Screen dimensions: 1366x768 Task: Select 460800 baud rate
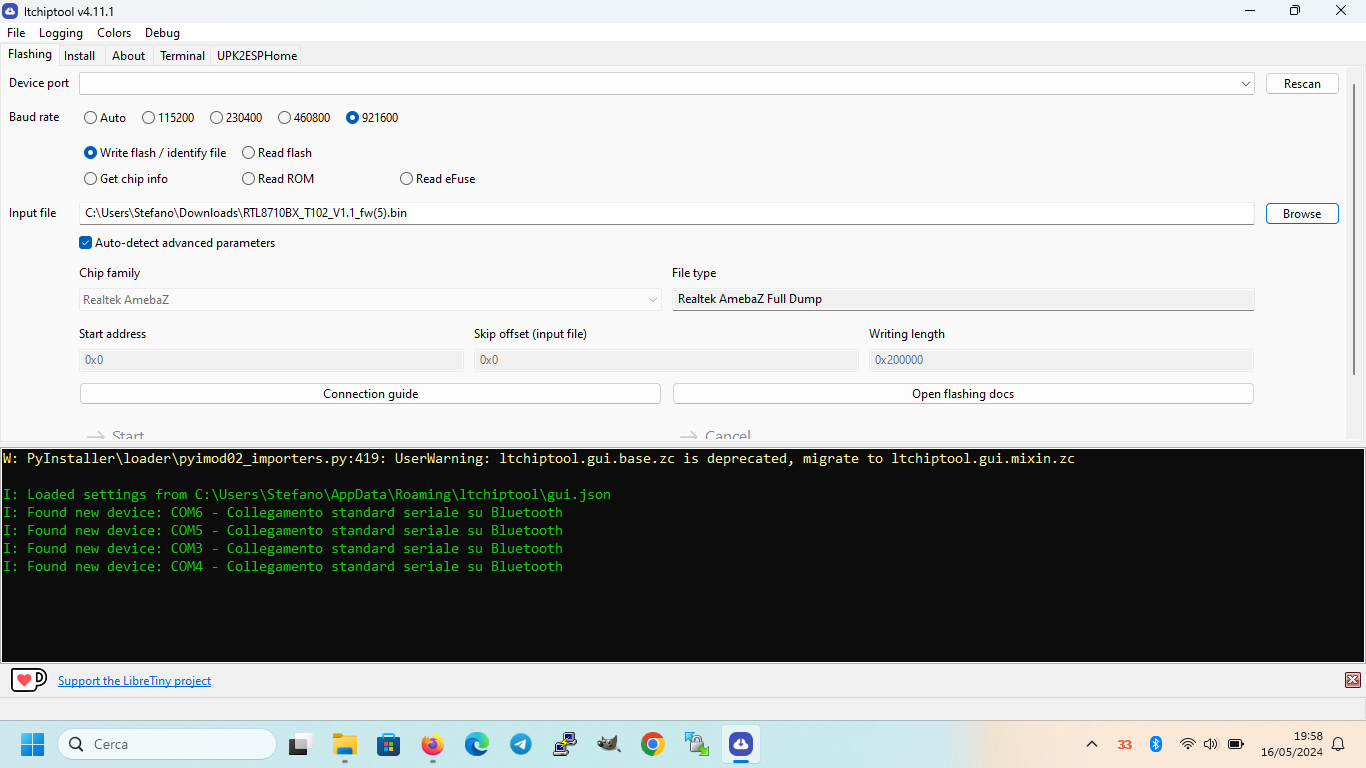[304, 118]
